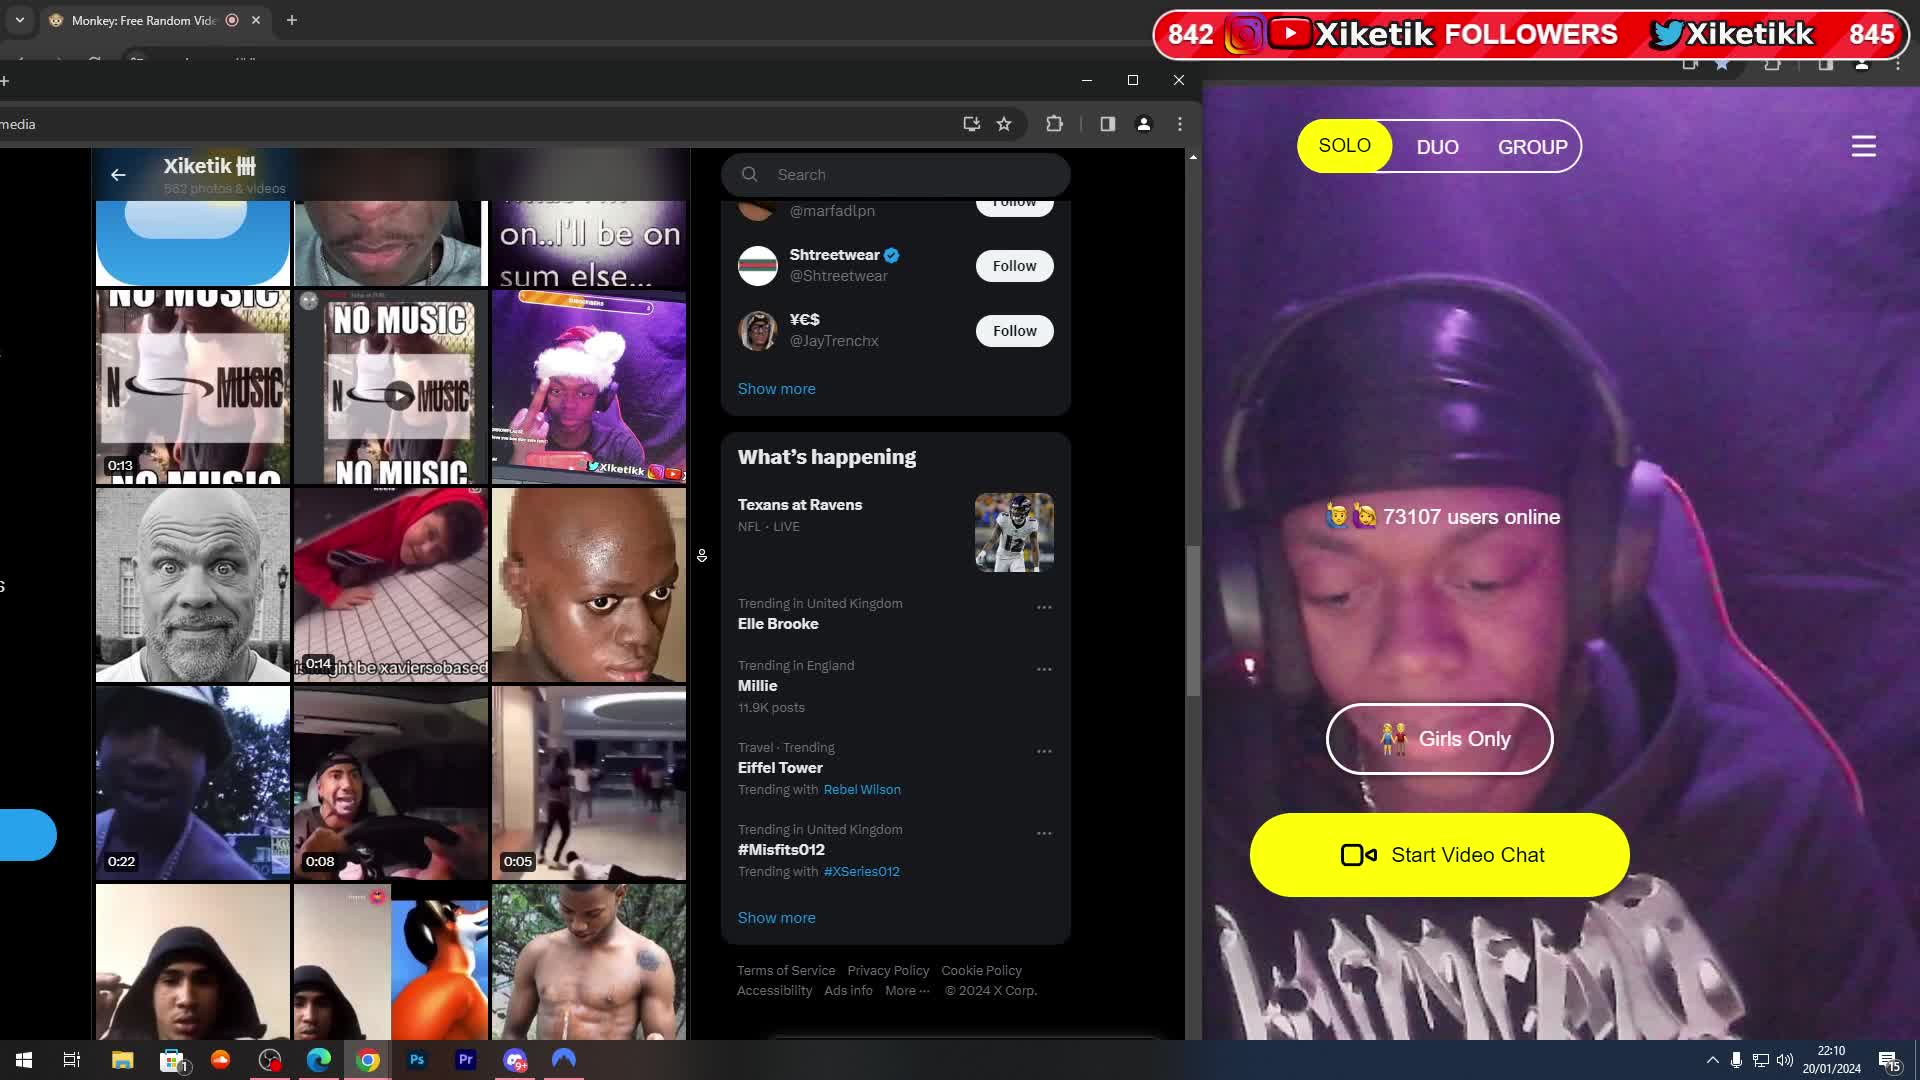Image resolution: width=1920 pixels, height=1080 pixels.
Task: Bookmark page with the star icon
Action: (1004, 124)
